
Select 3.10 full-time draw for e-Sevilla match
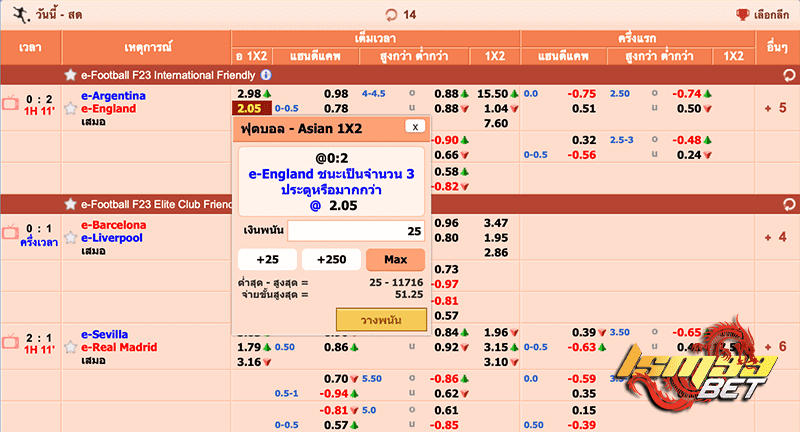click(x=496, y=362)
